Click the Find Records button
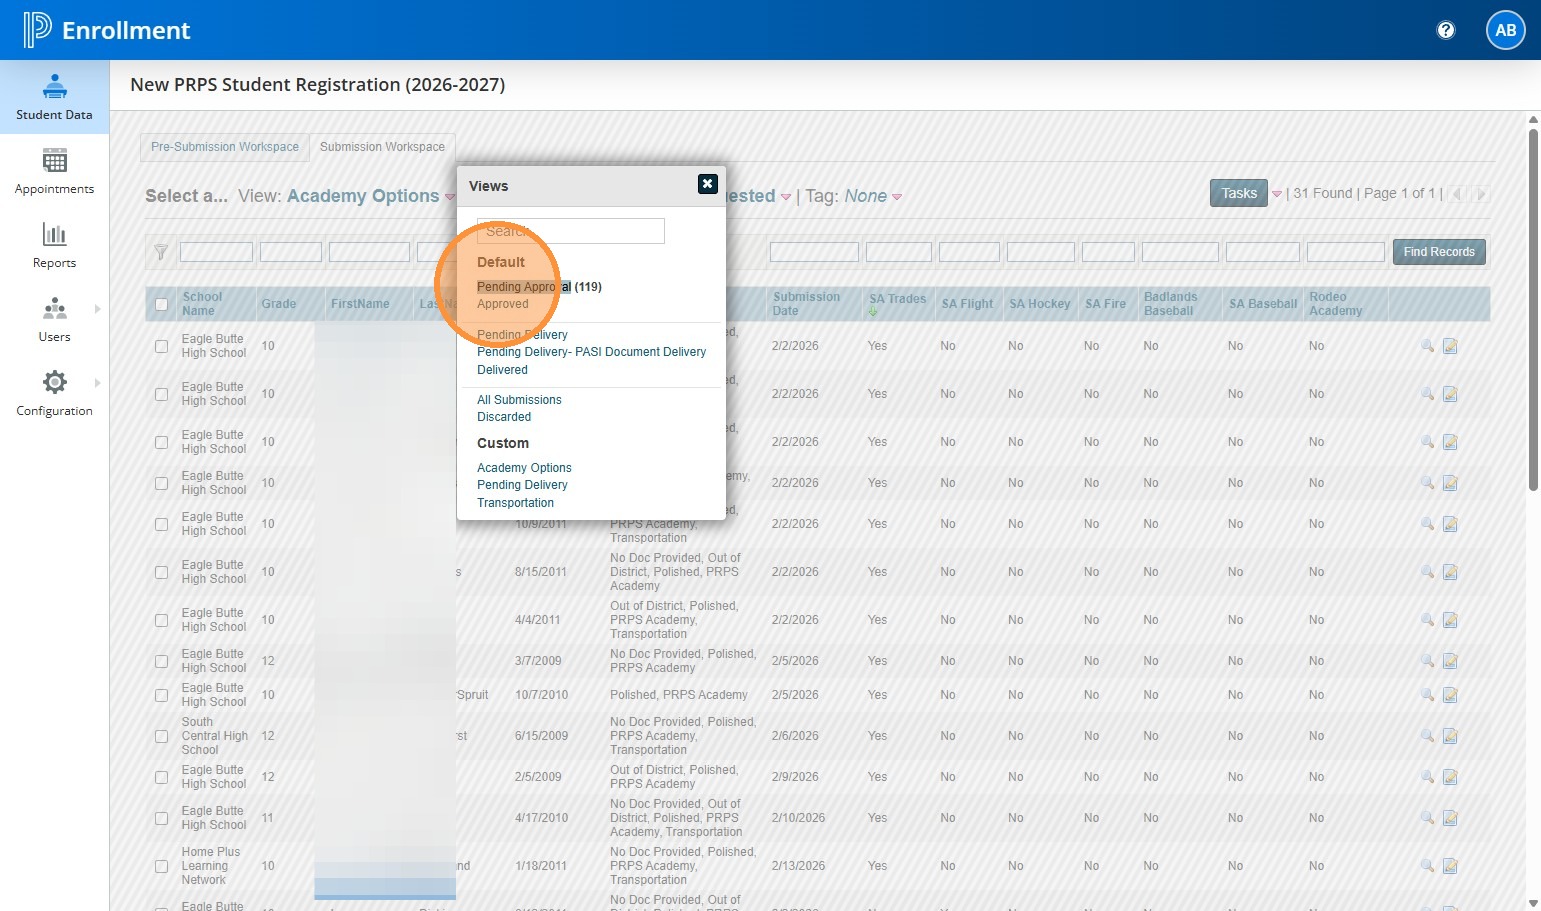 click(x=1438, y=252)
